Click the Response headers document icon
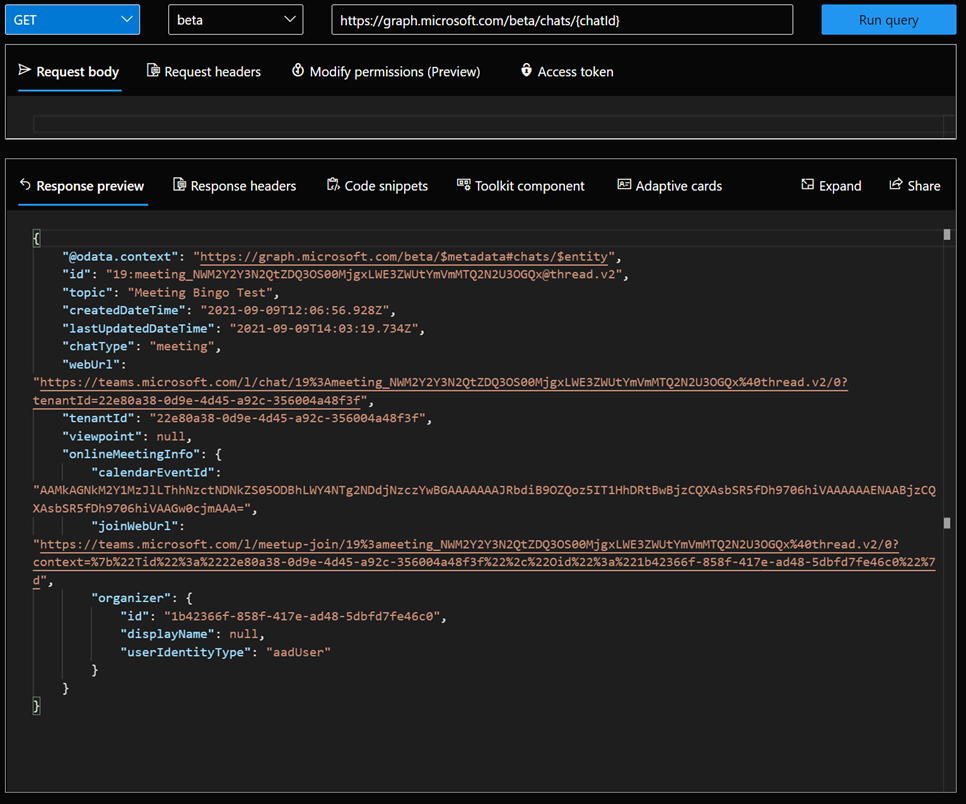 click(x=179, y=184)
